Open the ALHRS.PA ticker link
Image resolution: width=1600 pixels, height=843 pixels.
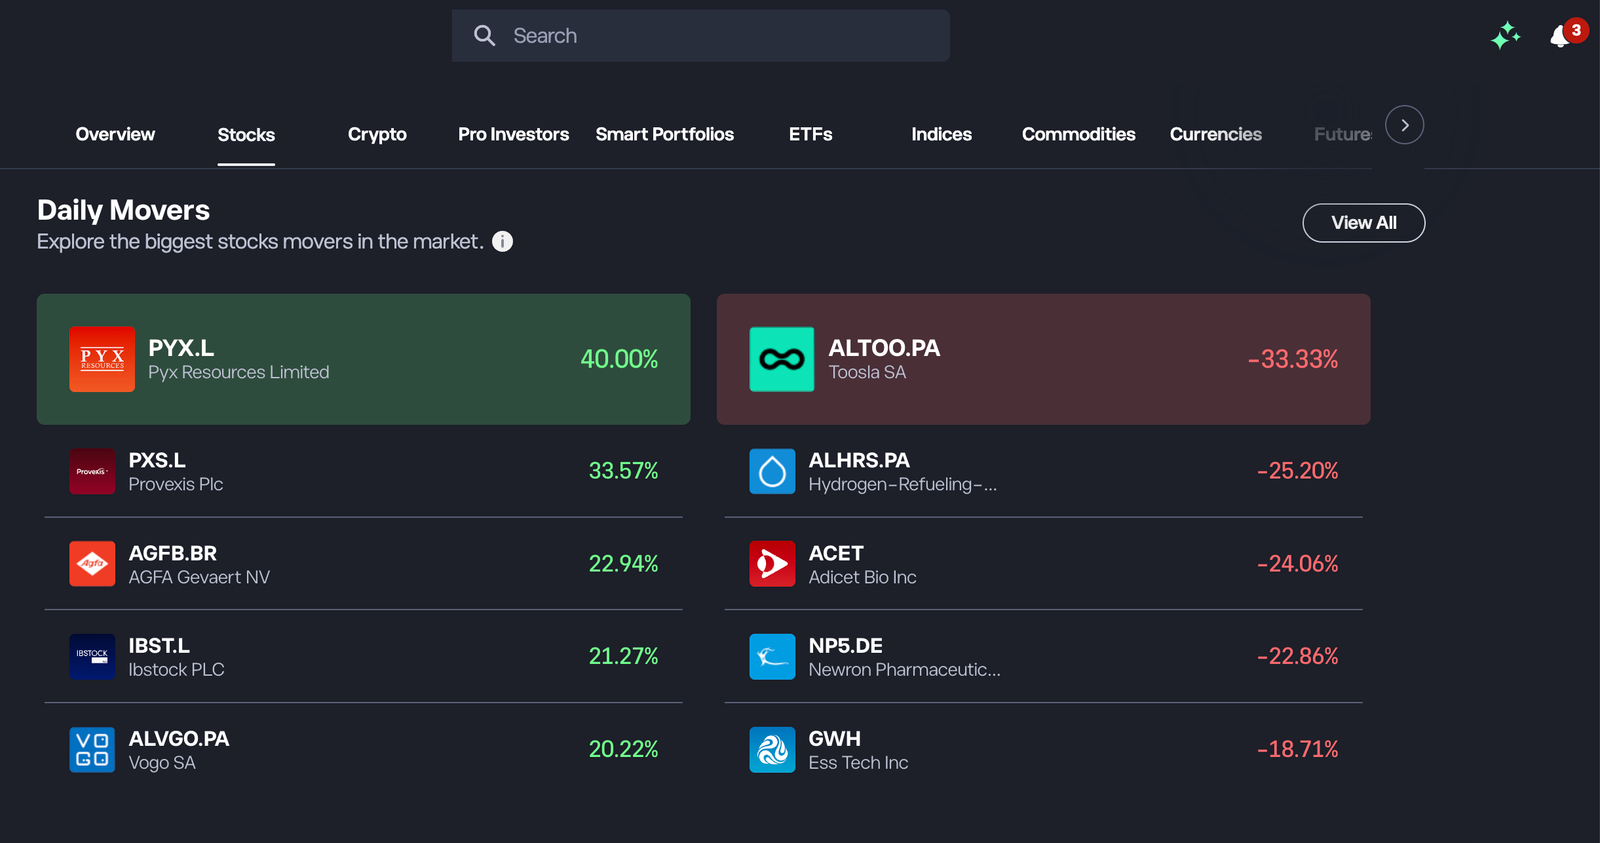point(859,460)
